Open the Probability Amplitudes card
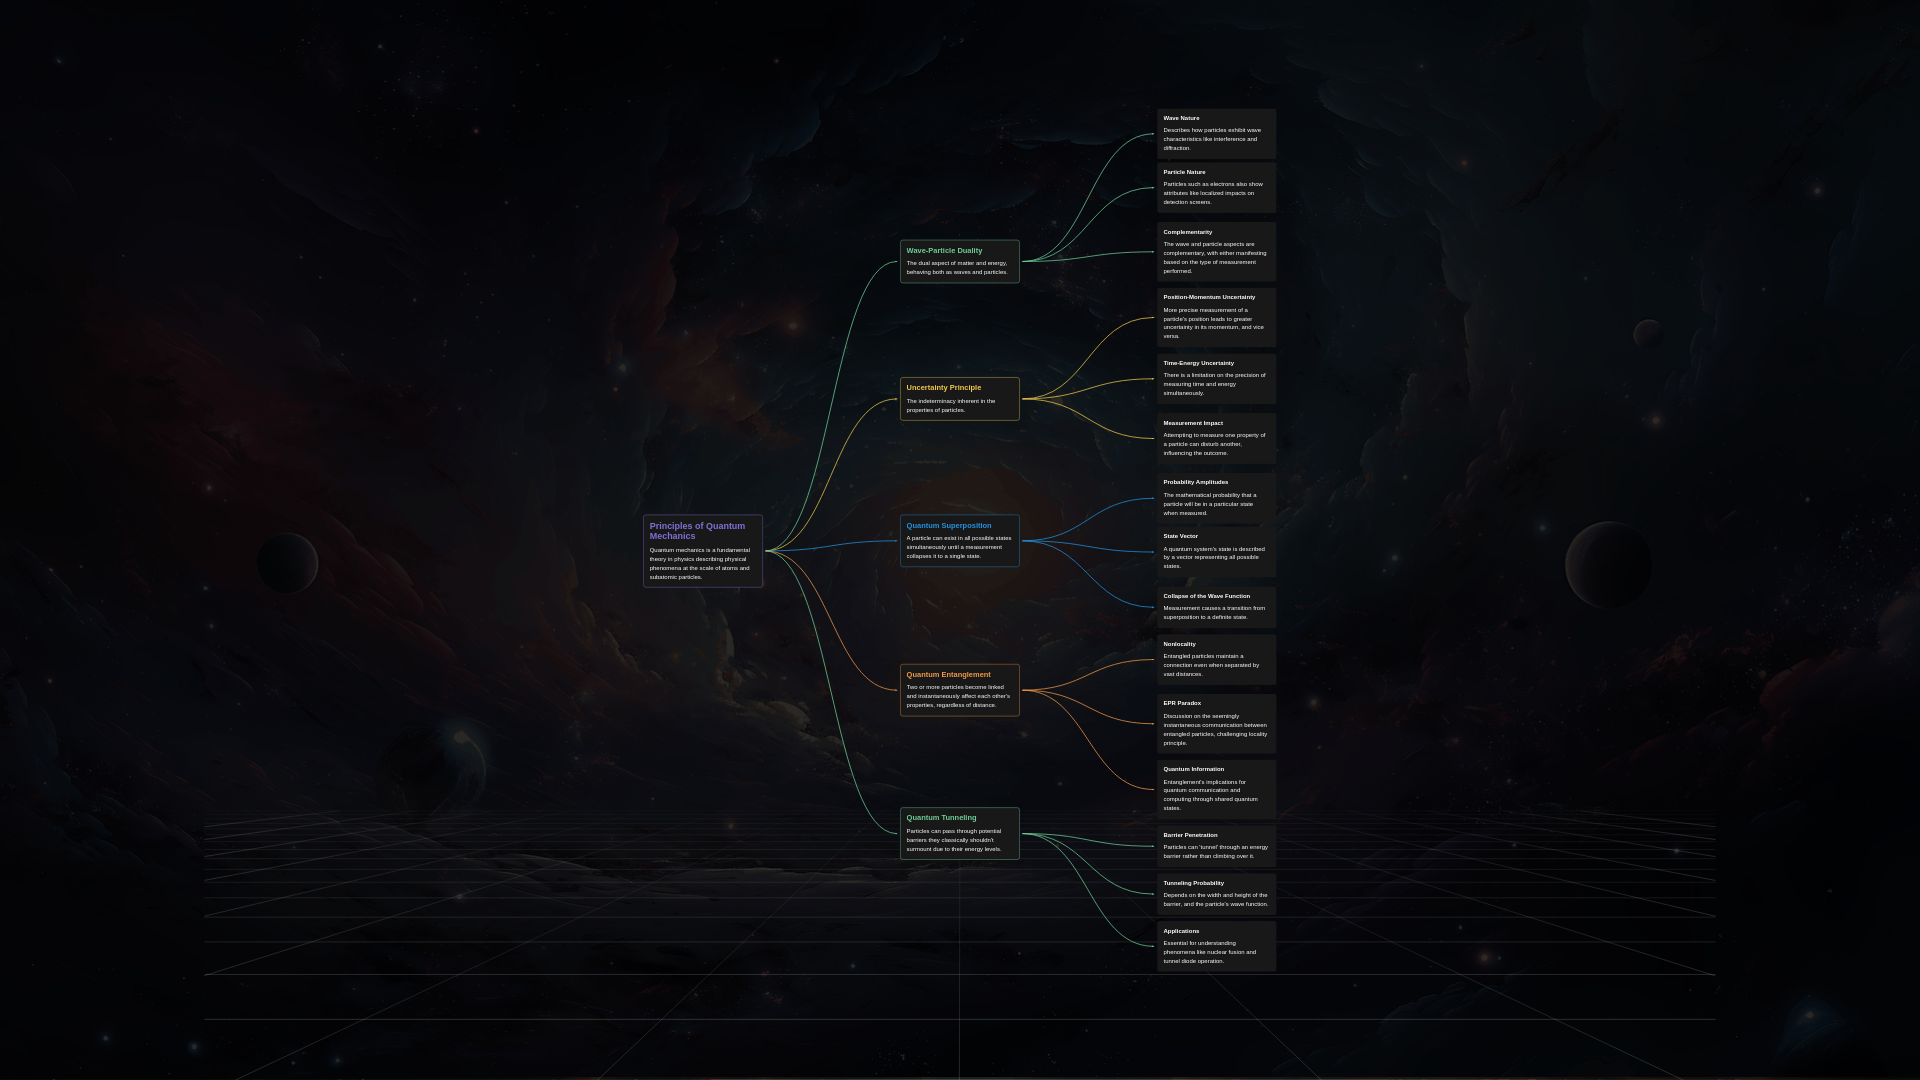Viewport: 1920px width, 1080px height. (1216, 498)
